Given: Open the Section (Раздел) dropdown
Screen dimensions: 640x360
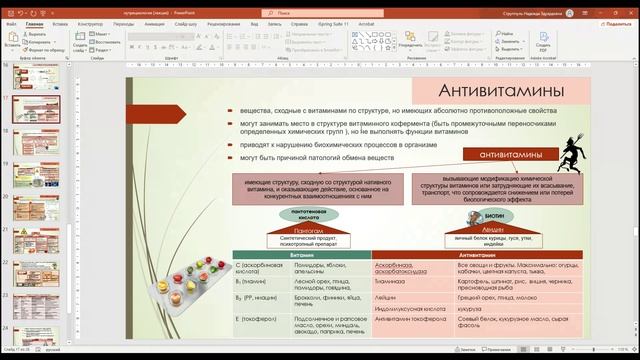Looking at the screenshot, I should [x=100, y=50].
